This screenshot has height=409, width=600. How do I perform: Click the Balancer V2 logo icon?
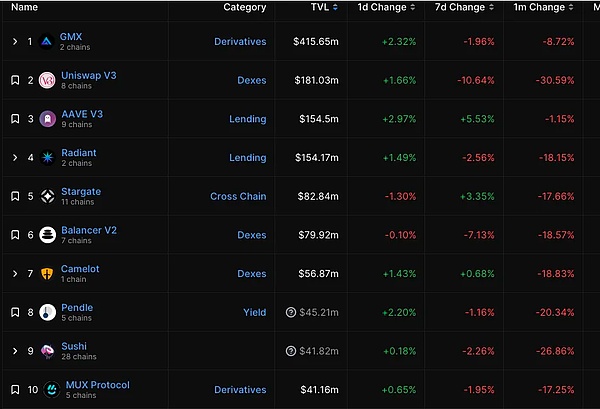(46, 235)
